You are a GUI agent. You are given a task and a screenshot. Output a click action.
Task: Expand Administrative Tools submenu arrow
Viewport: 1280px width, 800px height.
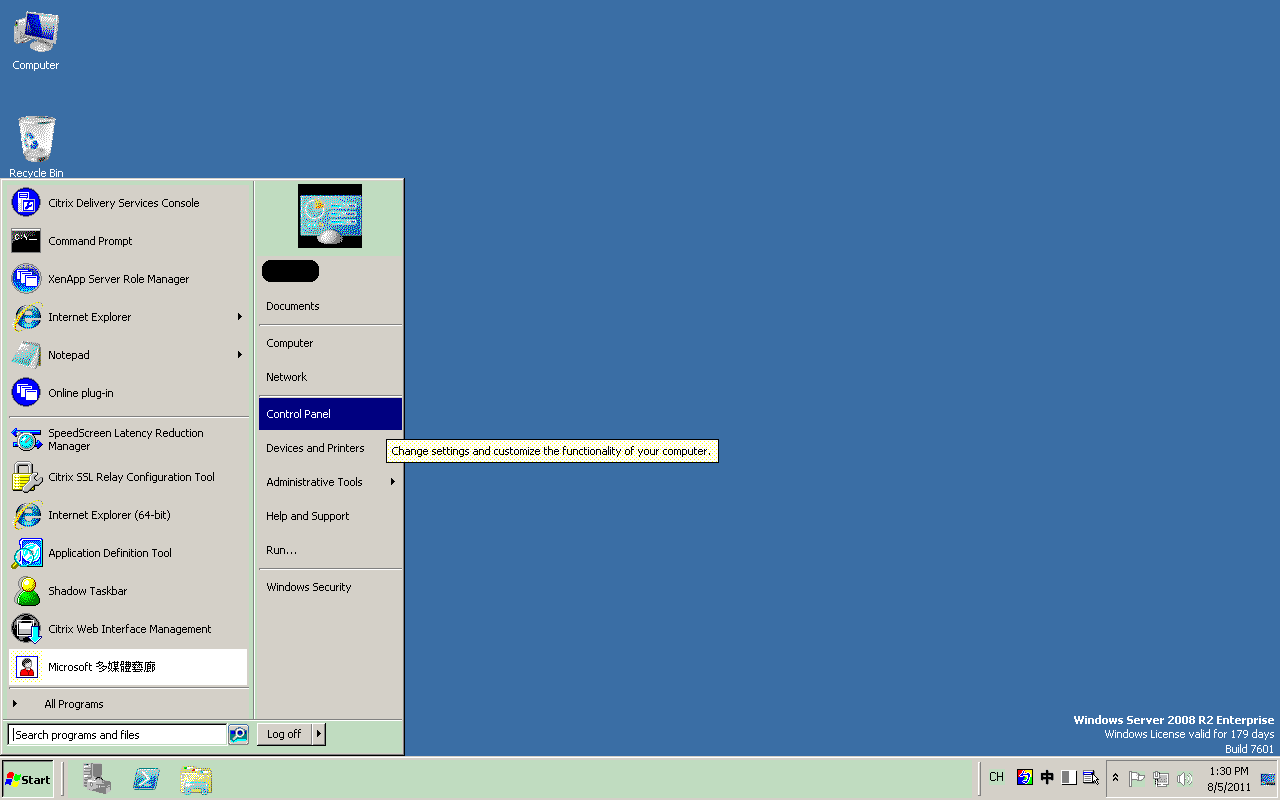tap(393, 482)
